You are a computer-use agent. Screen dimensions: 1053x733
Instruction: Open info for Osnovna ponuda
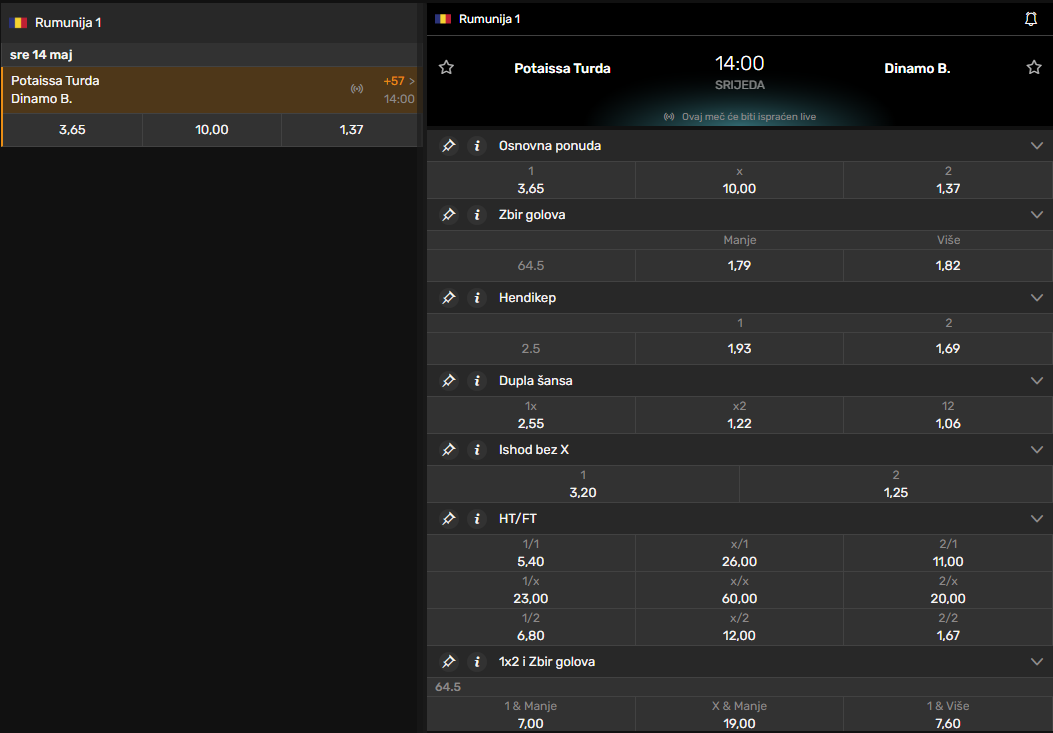(x=477, y=146)
